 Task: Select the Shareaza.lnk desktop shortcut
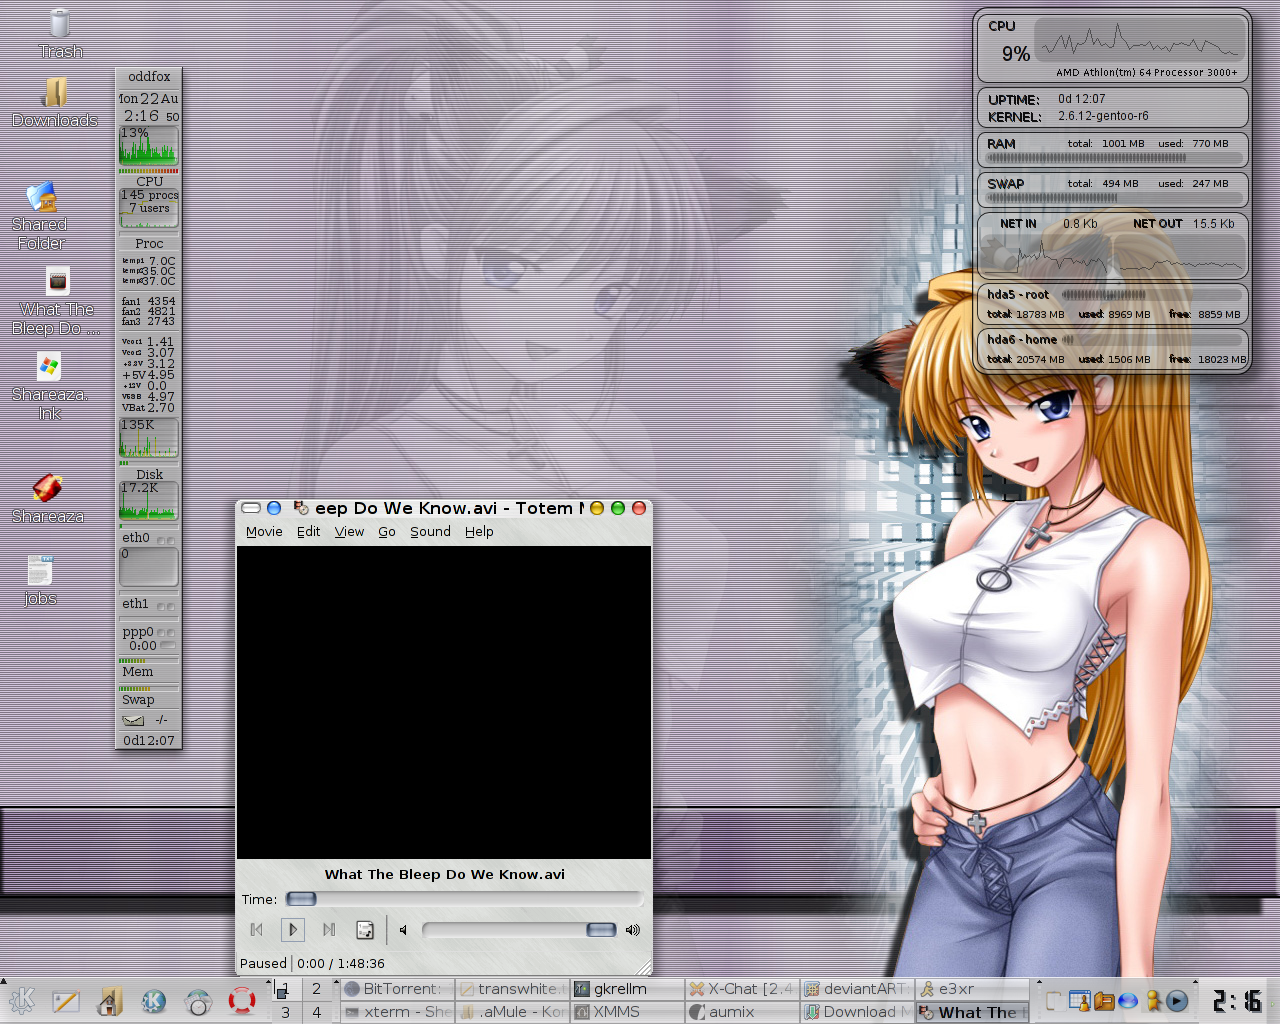49,386
